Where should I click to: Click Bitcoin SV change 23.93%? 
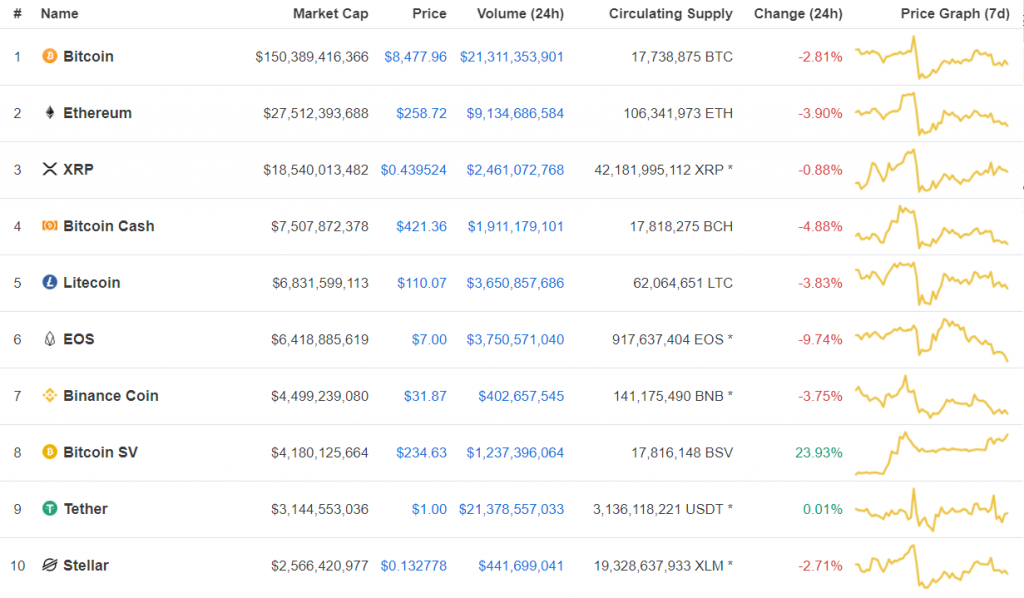click(x=818, y=452)
